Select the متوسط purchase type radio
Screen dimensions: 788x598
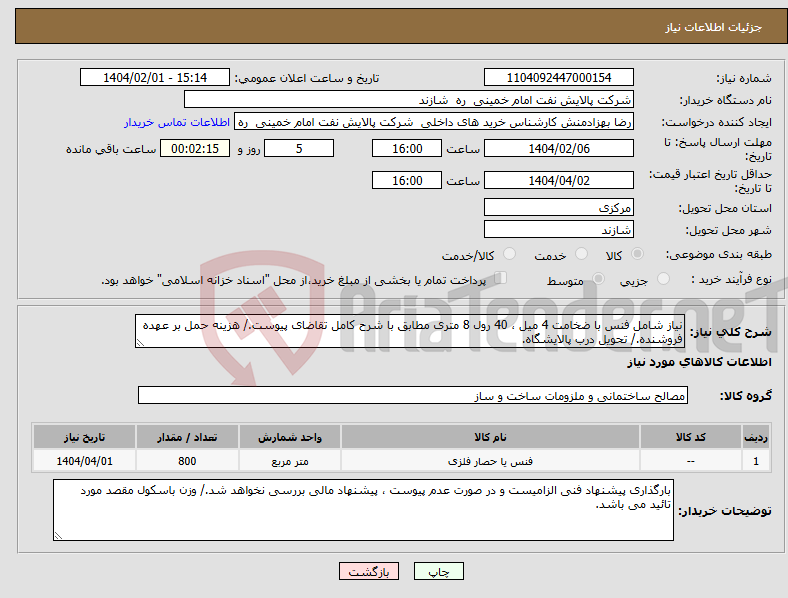[x=598, y=279]
